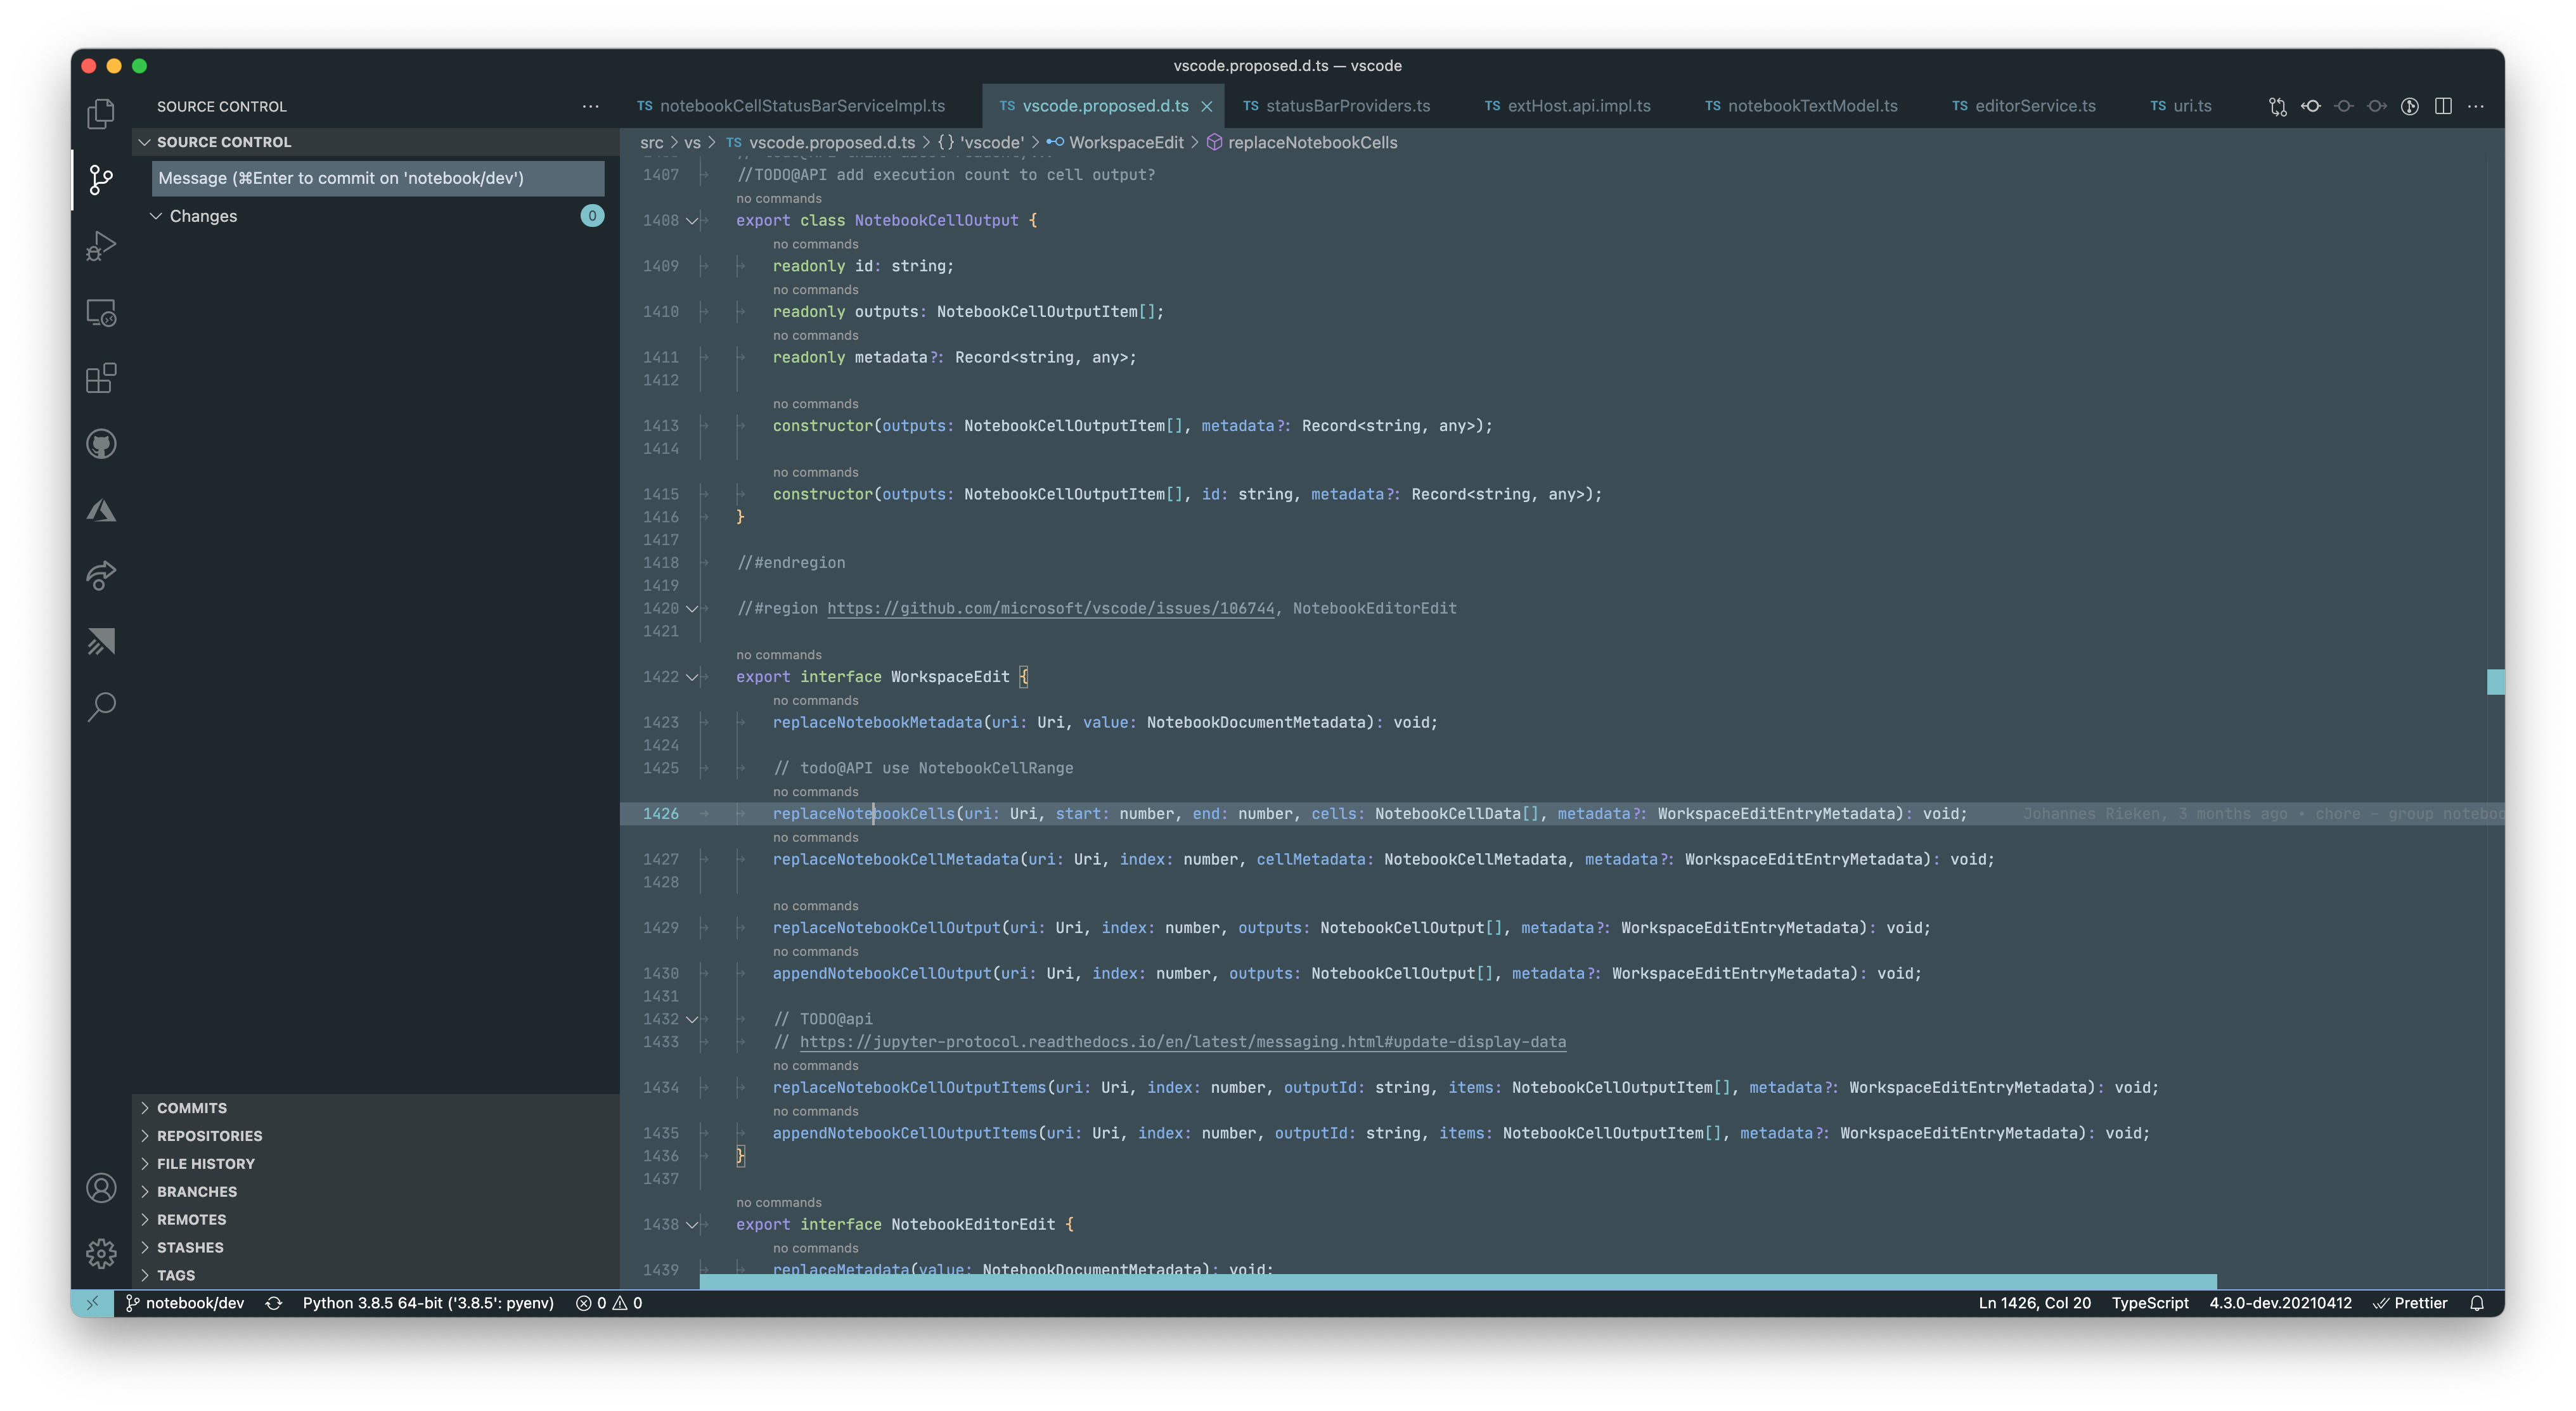Select the Remote Explorer icon
Image resolution: width=2576 pixels, height=1411 pixels.
point(100,312)
